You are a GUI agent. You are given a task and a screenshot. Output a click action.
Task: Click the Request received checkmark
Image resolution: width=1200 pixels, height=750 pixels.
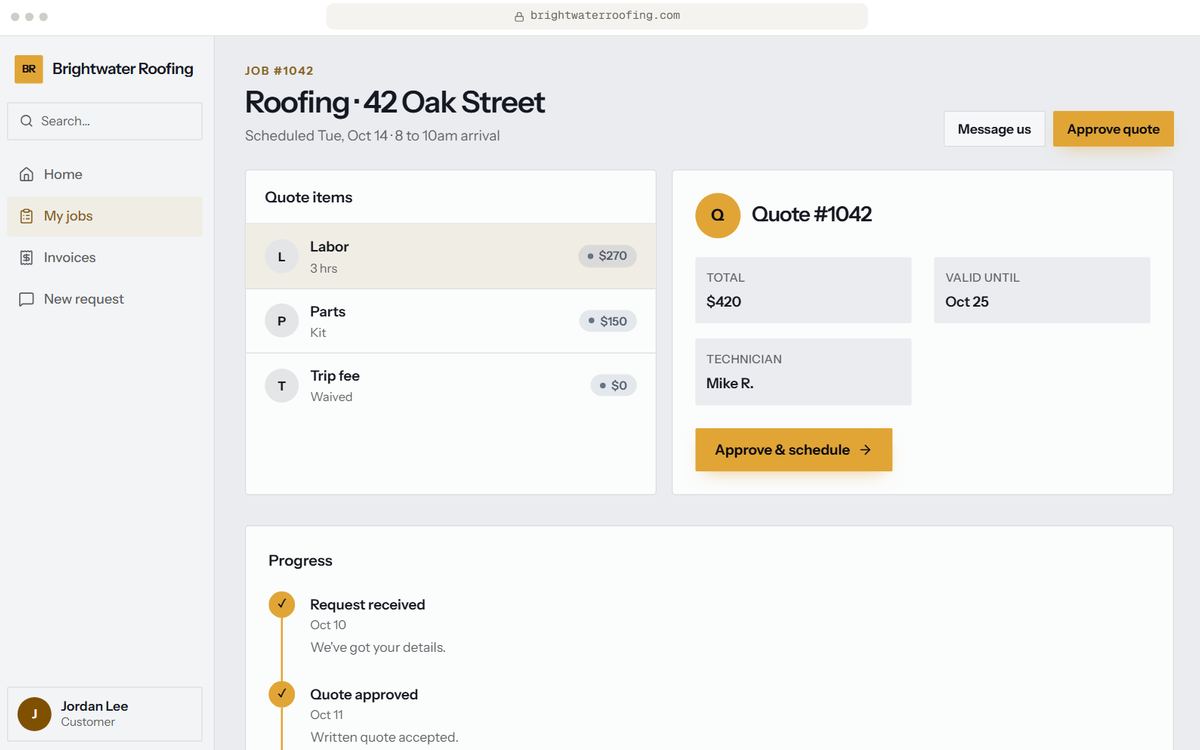point(282,604)
